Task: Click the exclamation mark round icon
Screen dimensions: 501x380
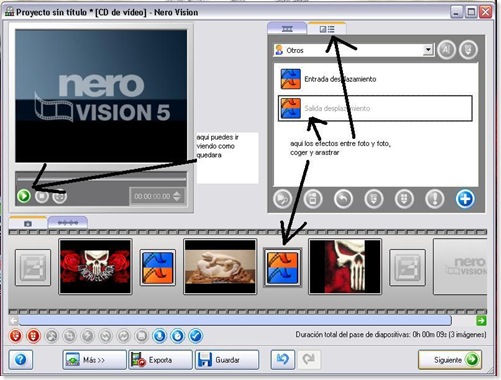Action: point(435,199)
